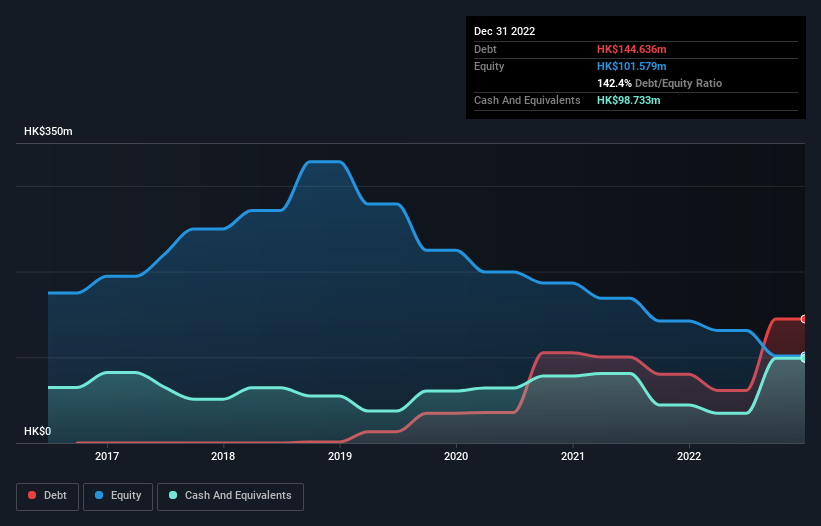The width and height of the screenshot is (821, 526).
Task: Click the red Debt endpoint marker on chart
Action: pyautogui.click(x=804, y=319)
